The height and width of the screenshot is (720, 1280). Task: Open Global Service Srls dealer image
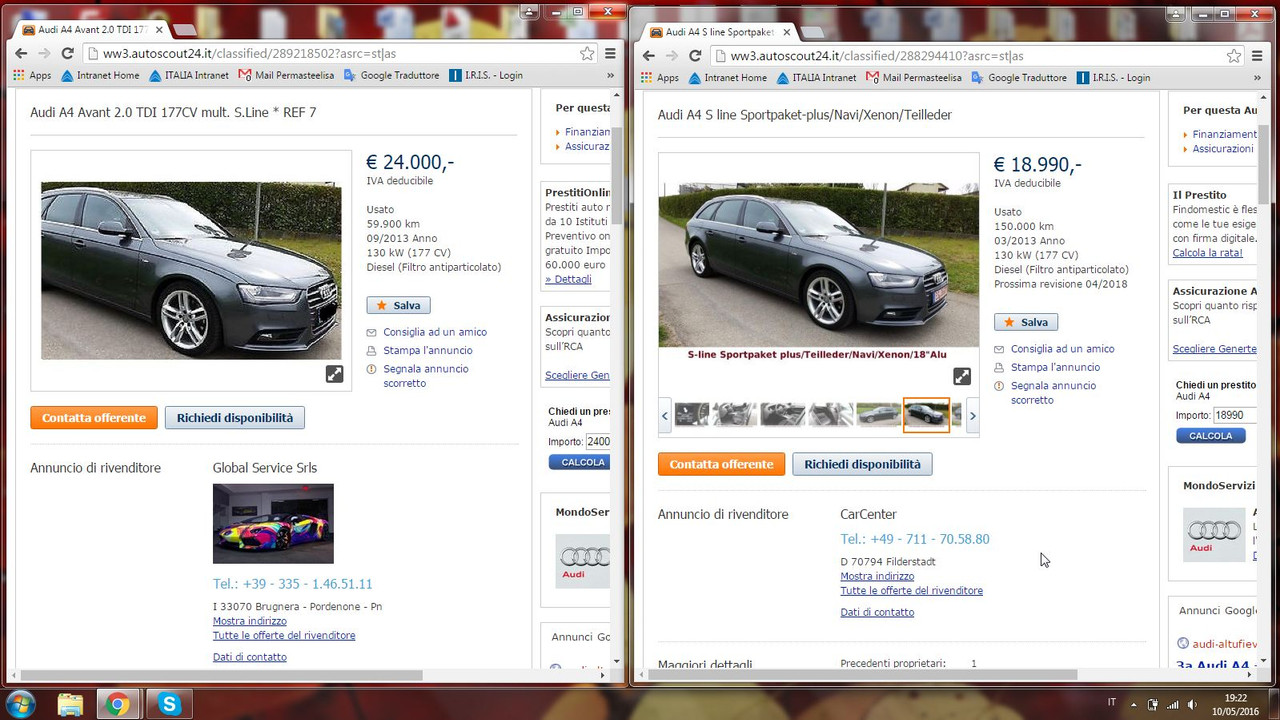click(x=273, y=524)
